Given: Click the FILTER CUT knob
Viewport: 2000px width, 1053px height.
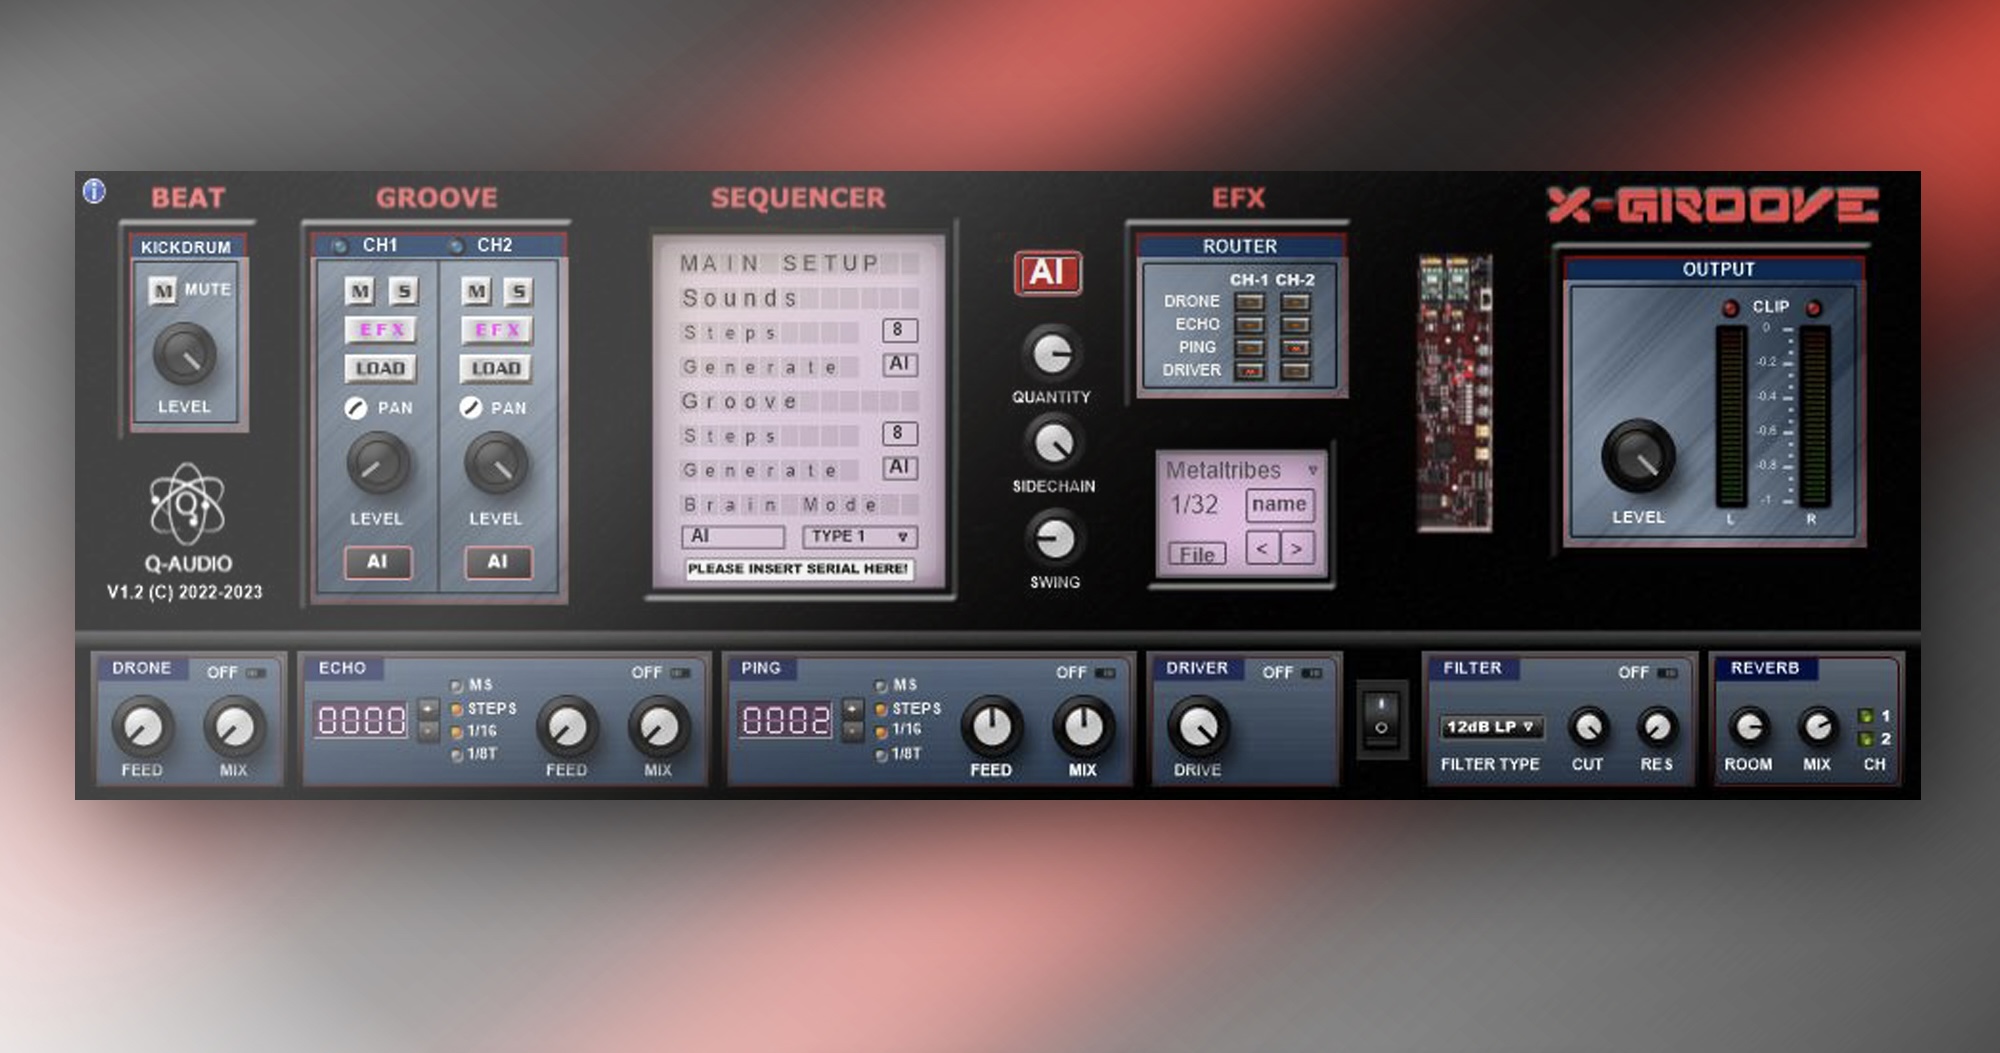Looking at the screenshot, I should tap(1588, 727).
